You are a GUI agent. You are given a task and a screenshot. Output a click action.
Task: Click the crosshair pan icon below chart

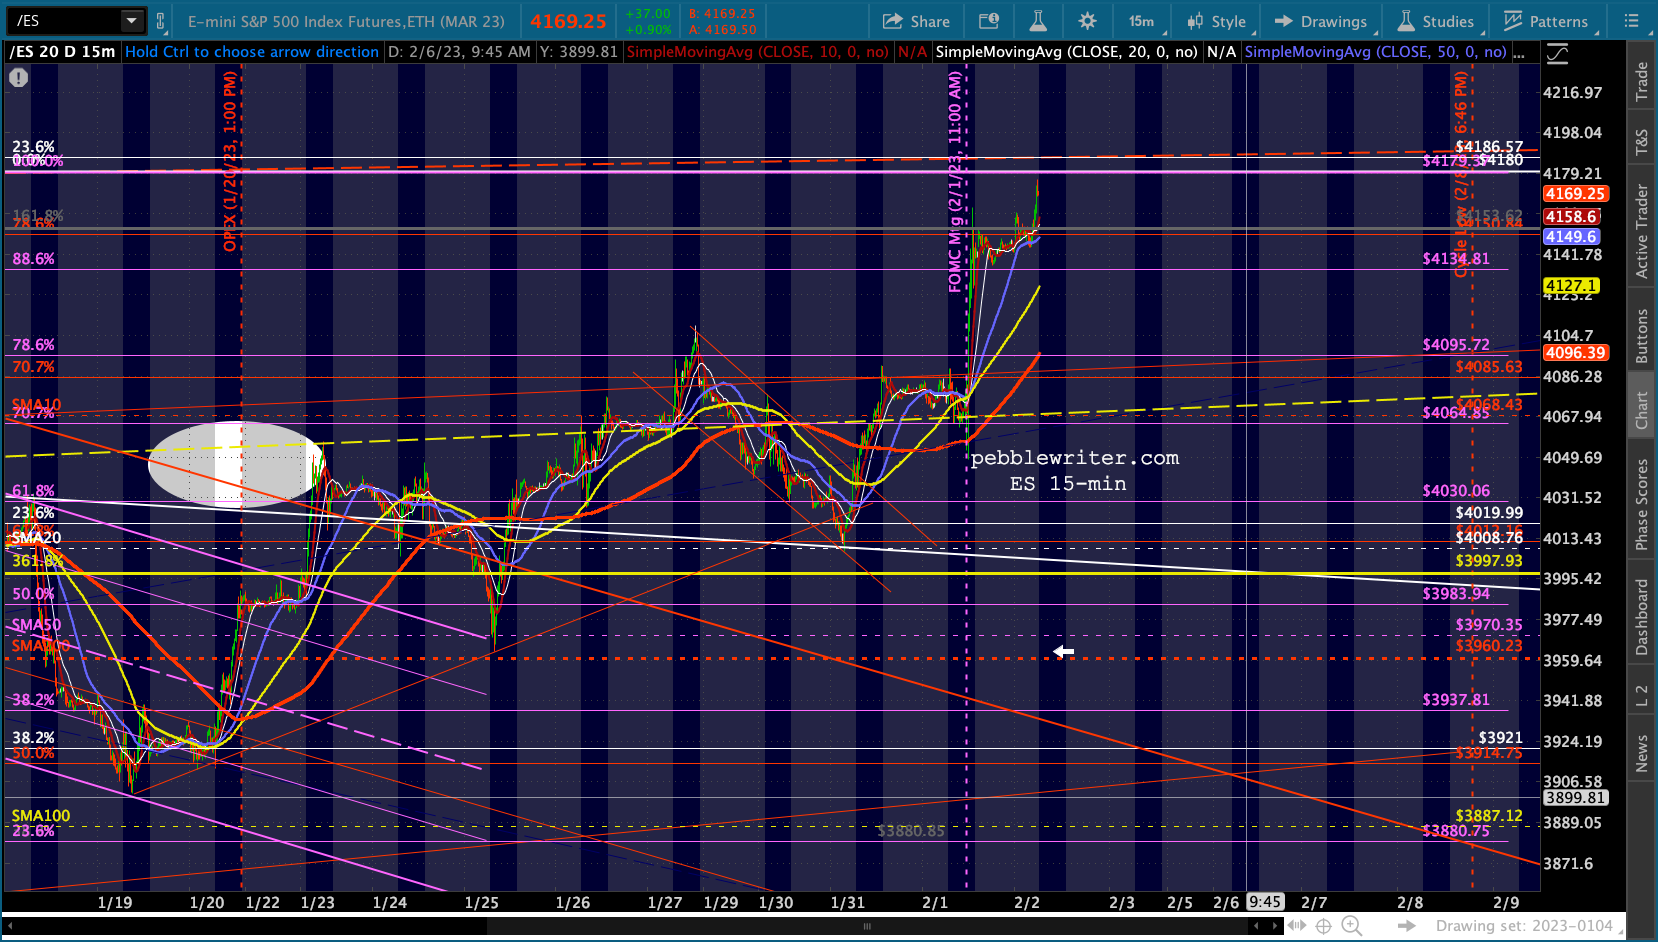click(x=1323, y=926)
